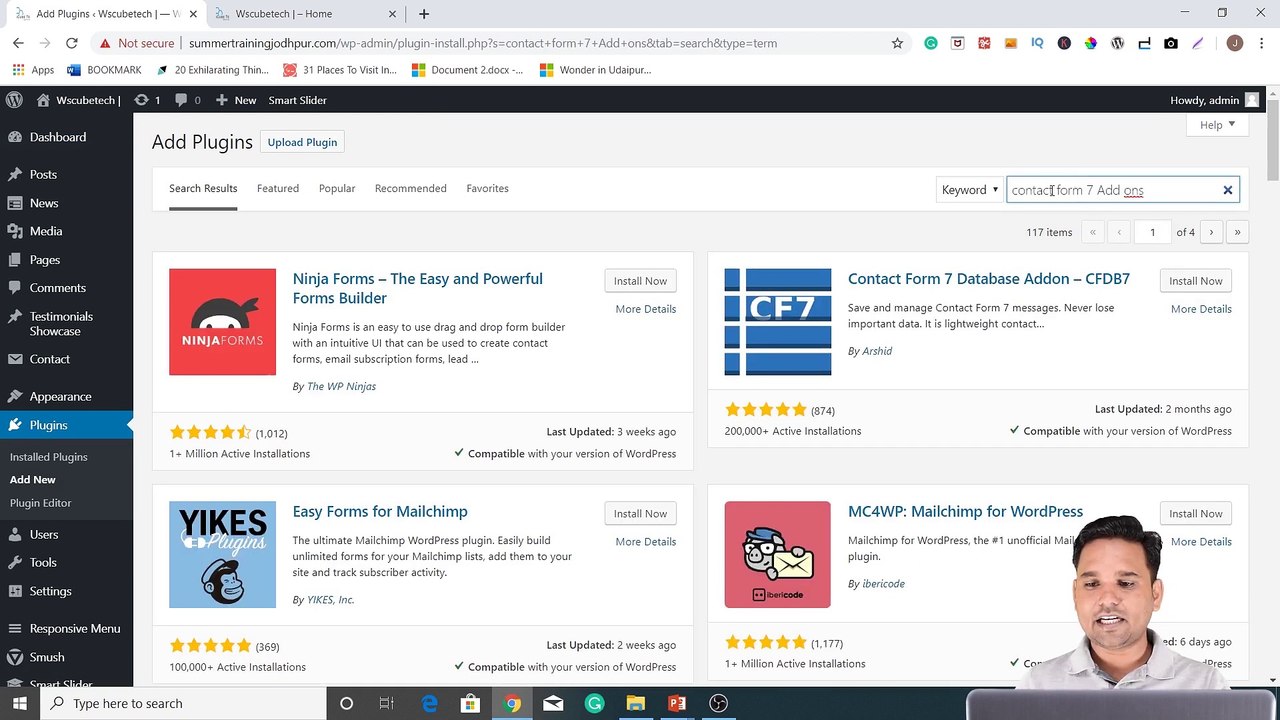Viewport: 1280px width, 720px height.
Task: Expand the Help tab
Action: coord(1217,125)
